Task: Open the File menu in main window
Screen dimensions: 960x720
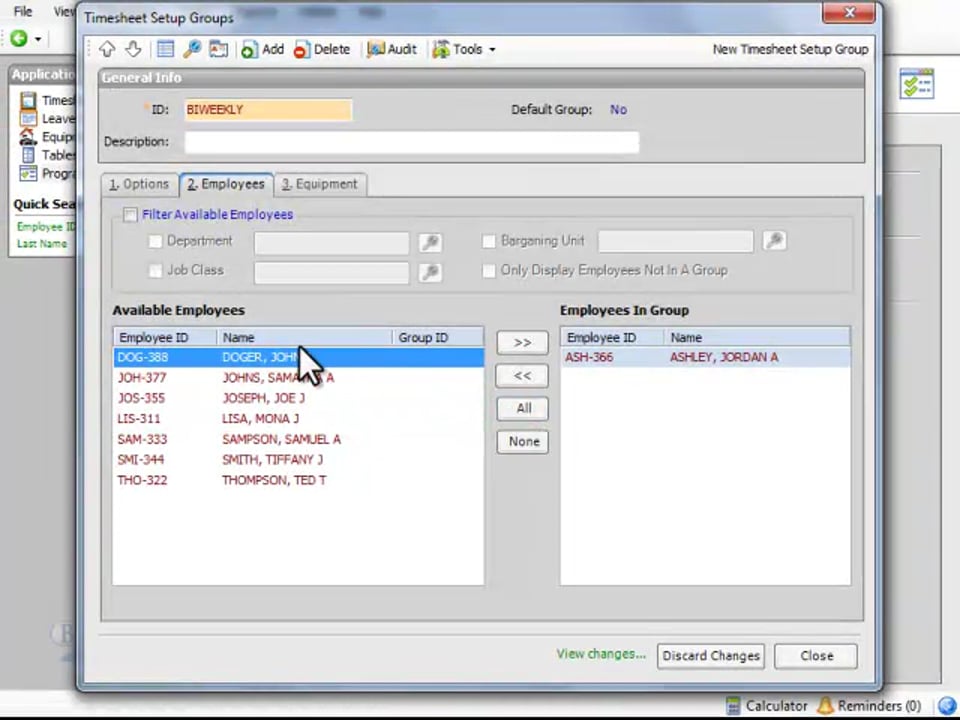Action: [23, 12]
